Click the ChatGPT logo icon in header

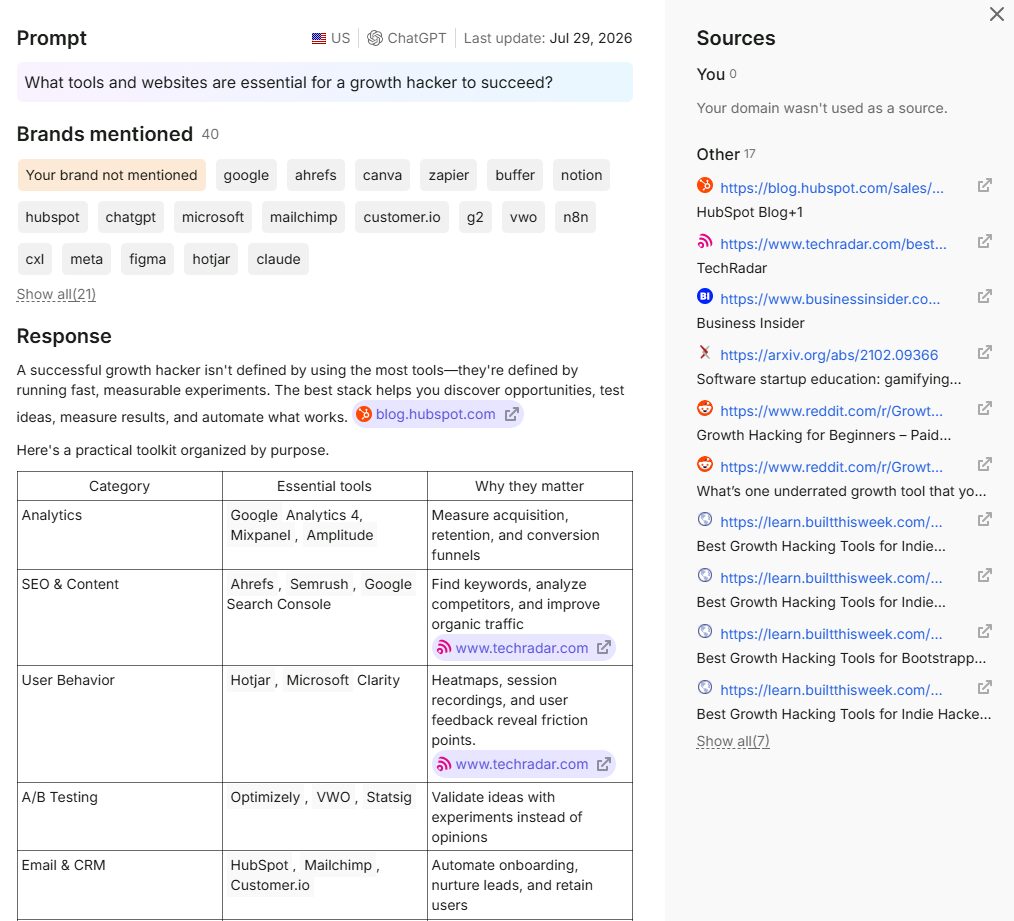pos(374,38)
